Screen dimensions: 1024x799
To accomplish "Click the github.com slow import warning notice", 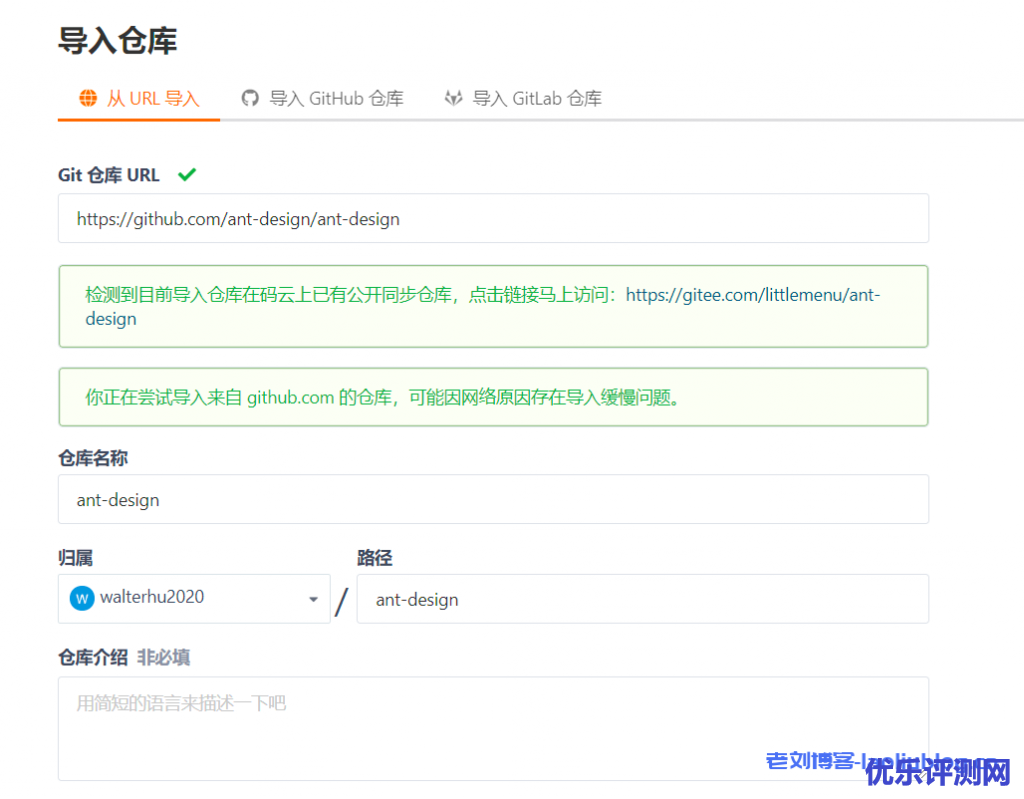I will (493, 397).
